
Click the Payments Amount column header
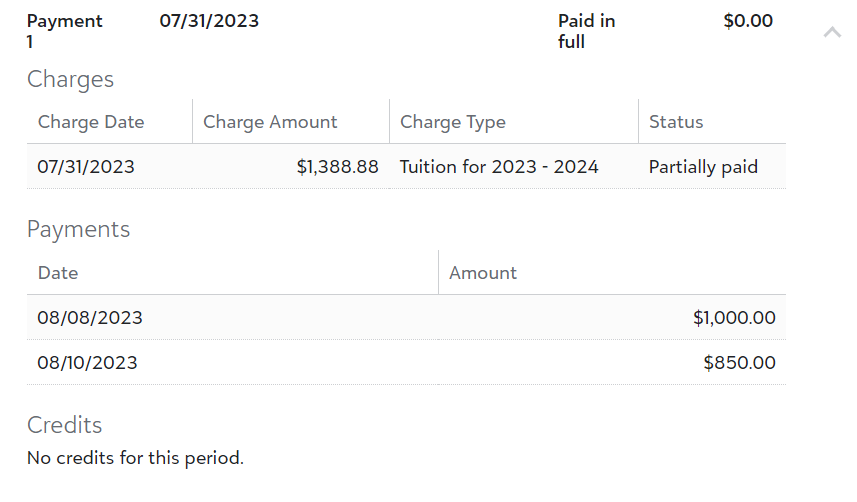point(483,273)
